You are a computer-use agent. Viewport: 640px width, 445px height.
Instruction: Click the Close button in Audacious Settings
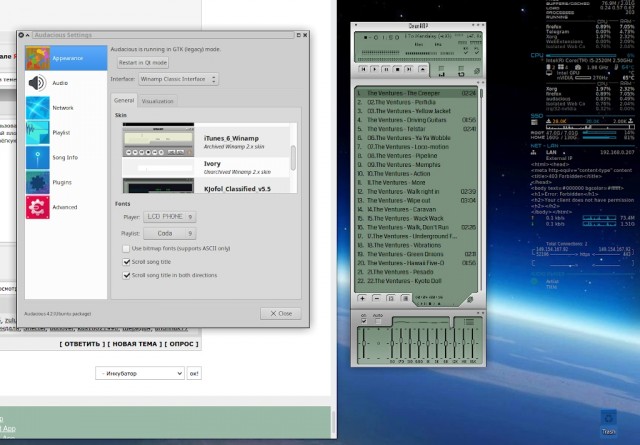[281, 314]
